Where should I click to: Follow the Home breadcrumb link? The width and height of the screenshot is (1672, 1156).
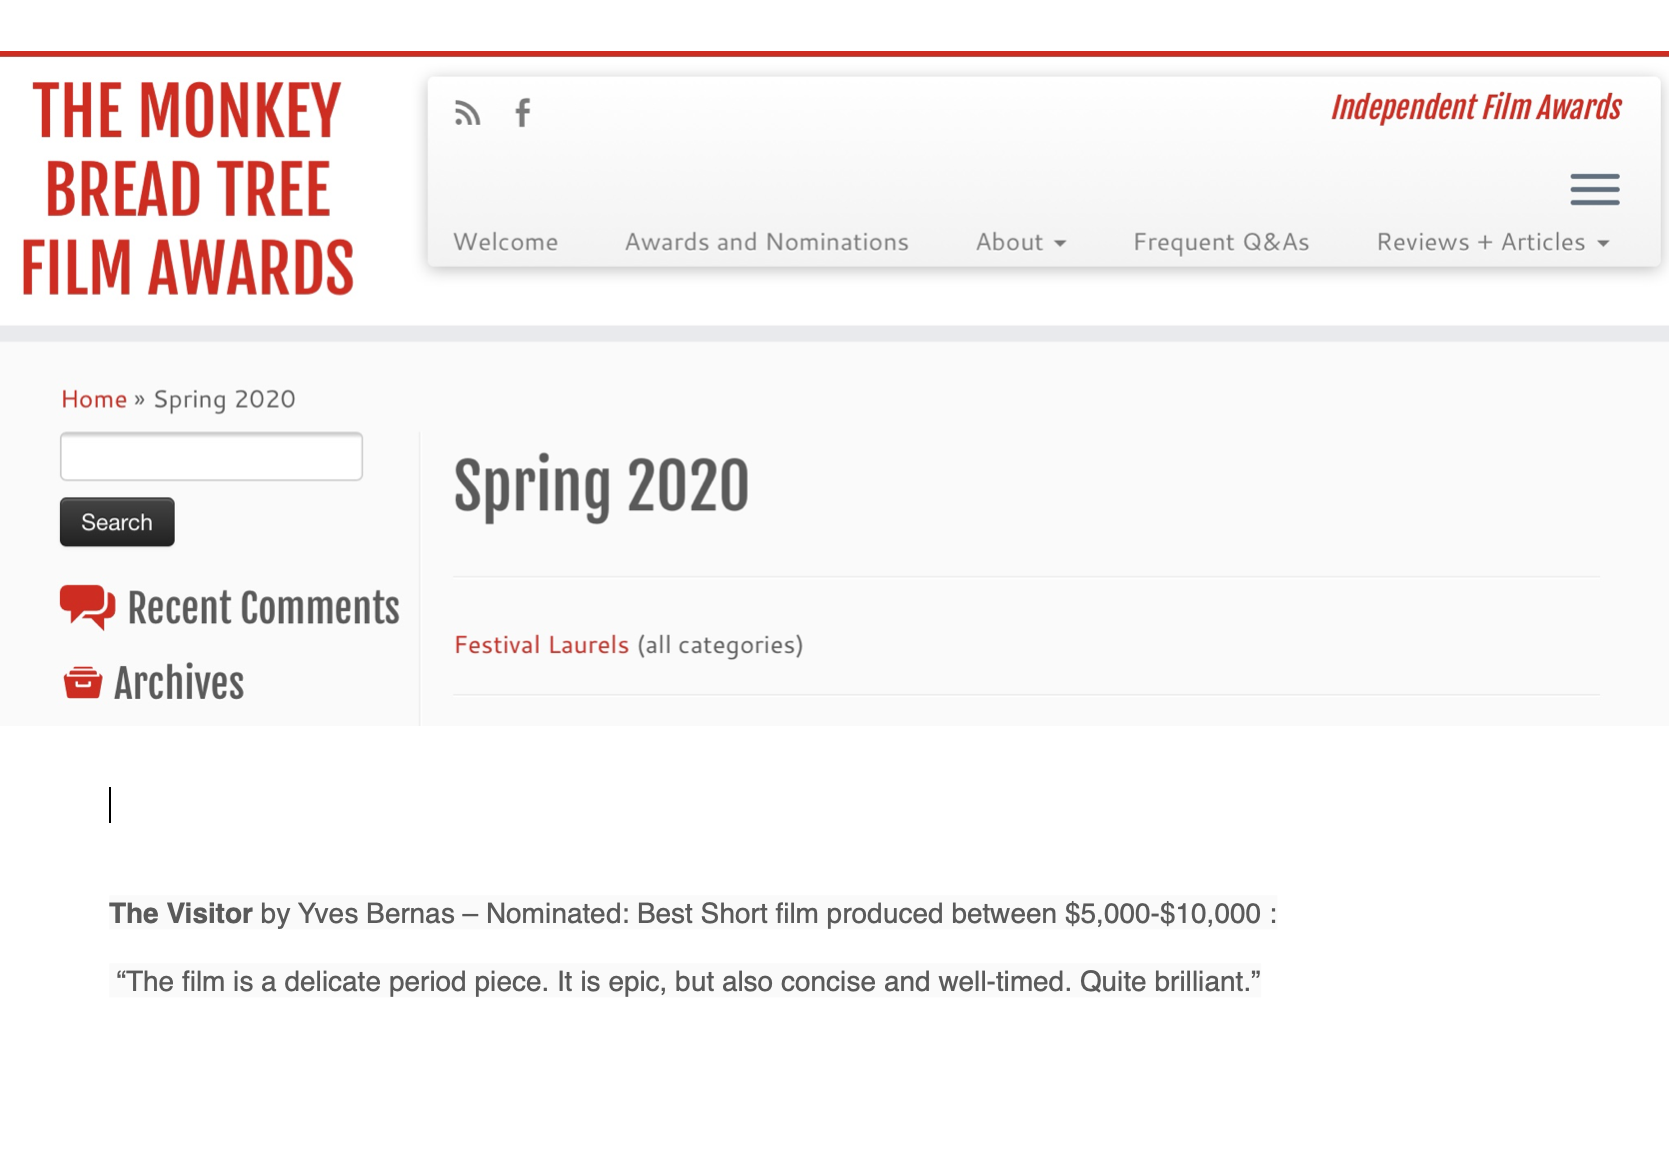[94, 399]
